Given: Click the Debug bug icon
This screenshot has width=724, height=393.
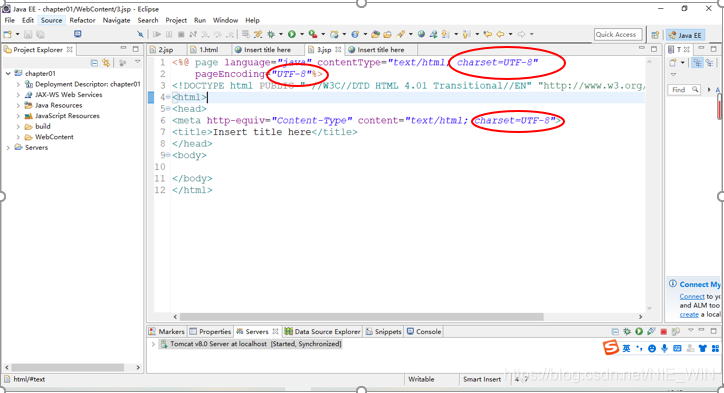Looking at the screenshot, I should click(x=271, y=34).
